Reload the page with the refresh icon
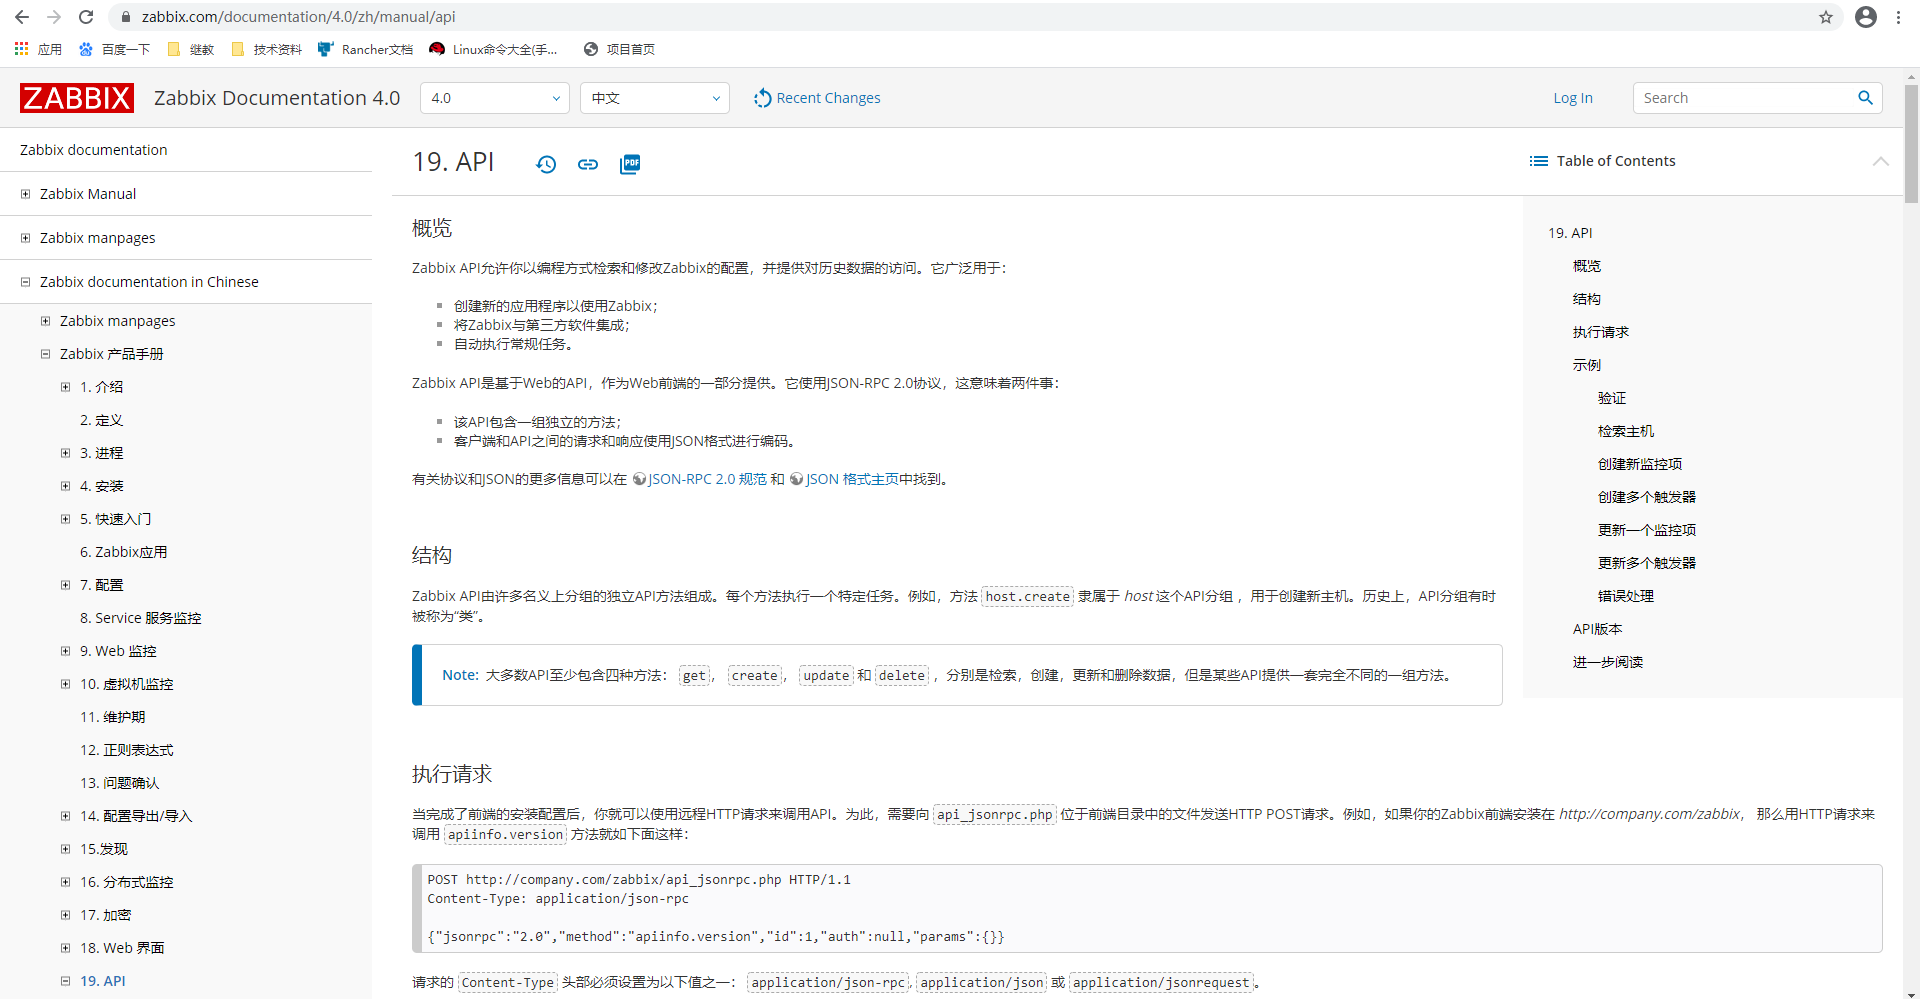This screenshot has height=999, width=1920. click(86, 17)
